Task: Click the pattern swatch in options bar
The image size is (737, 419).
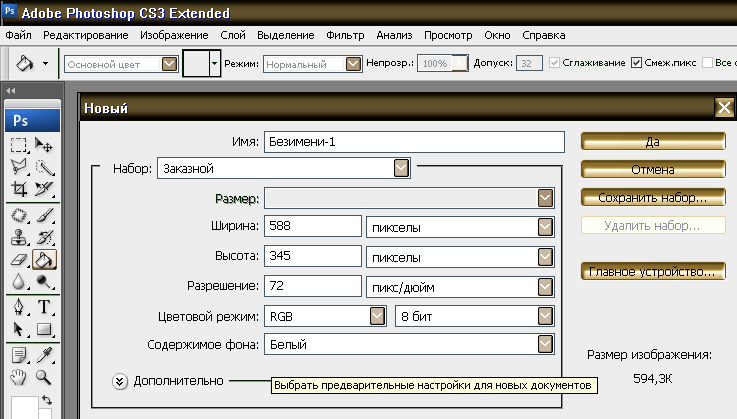Action: 196,63
